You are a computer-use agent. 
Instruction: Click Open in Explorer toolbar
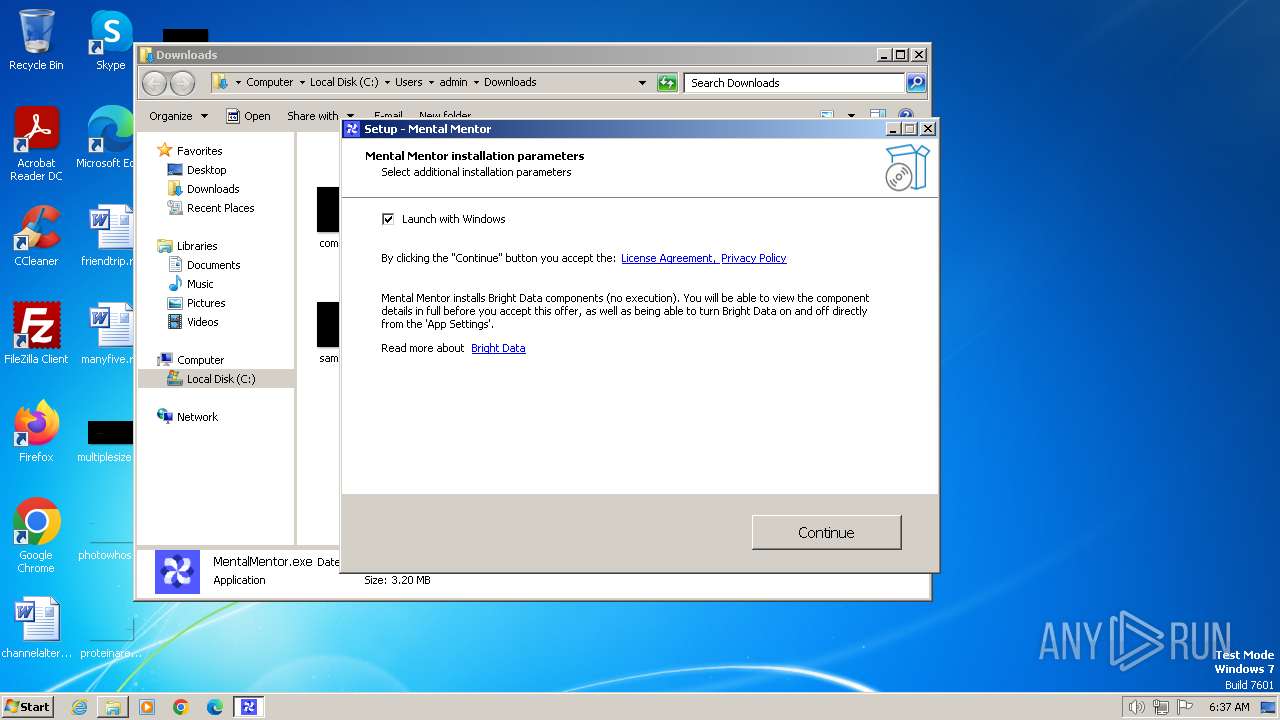[248, 116]
